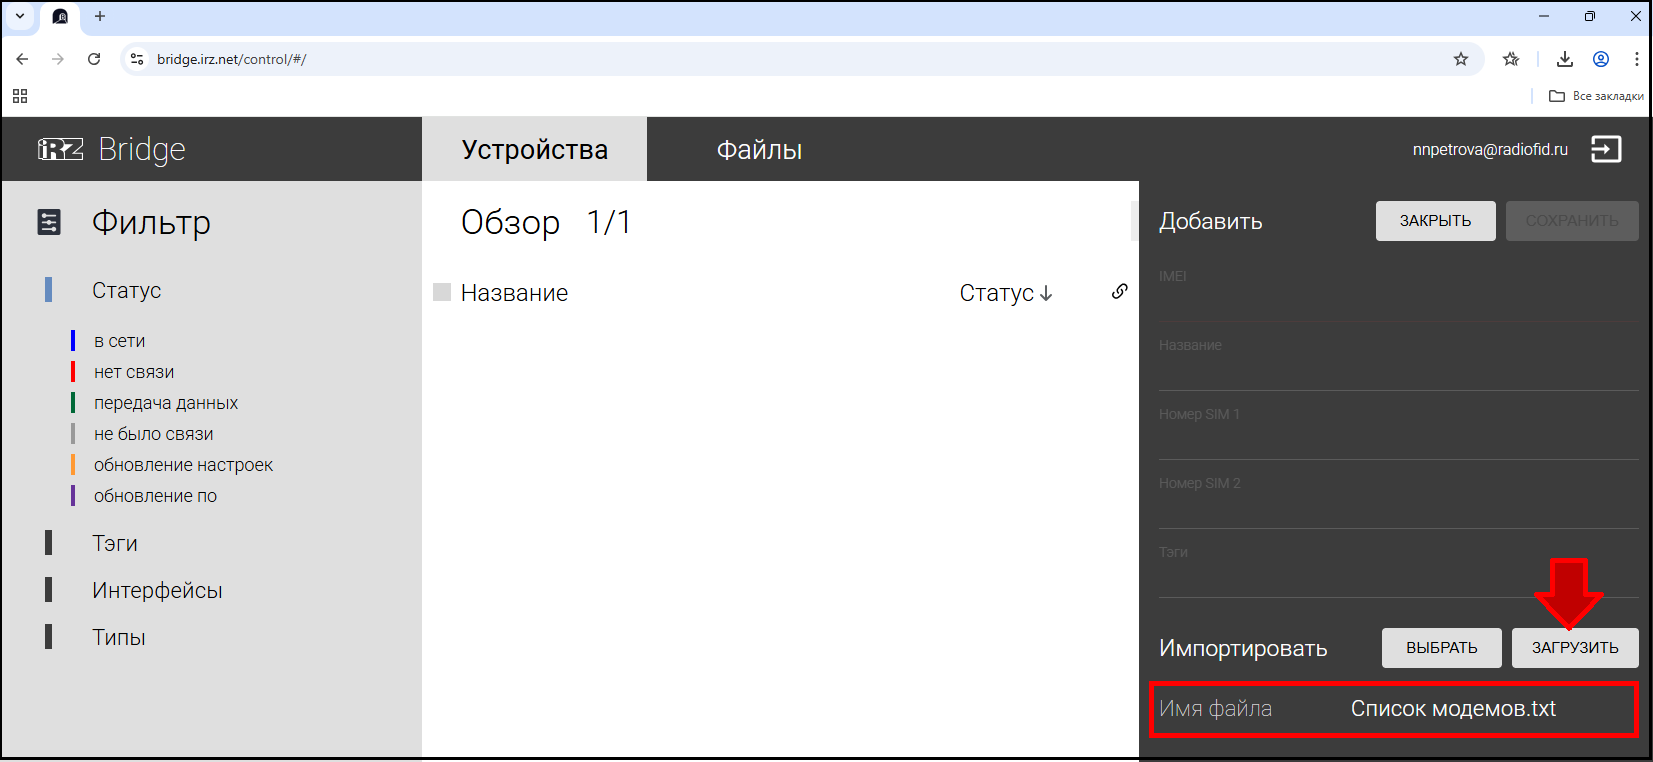The width and height of the screenshot is (1653, 762).
Task: Click the Filter panel icon
Action: point(49,222)
